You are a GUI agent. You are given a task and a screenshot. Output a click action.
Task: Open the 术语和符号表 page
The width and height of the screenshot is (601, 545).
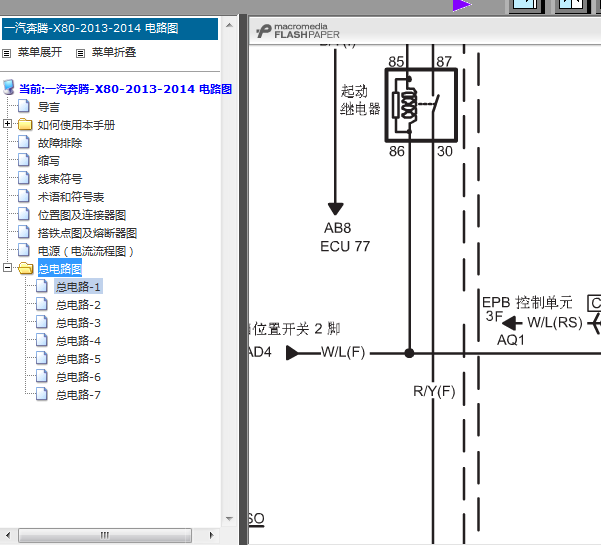tap(71, 197)
